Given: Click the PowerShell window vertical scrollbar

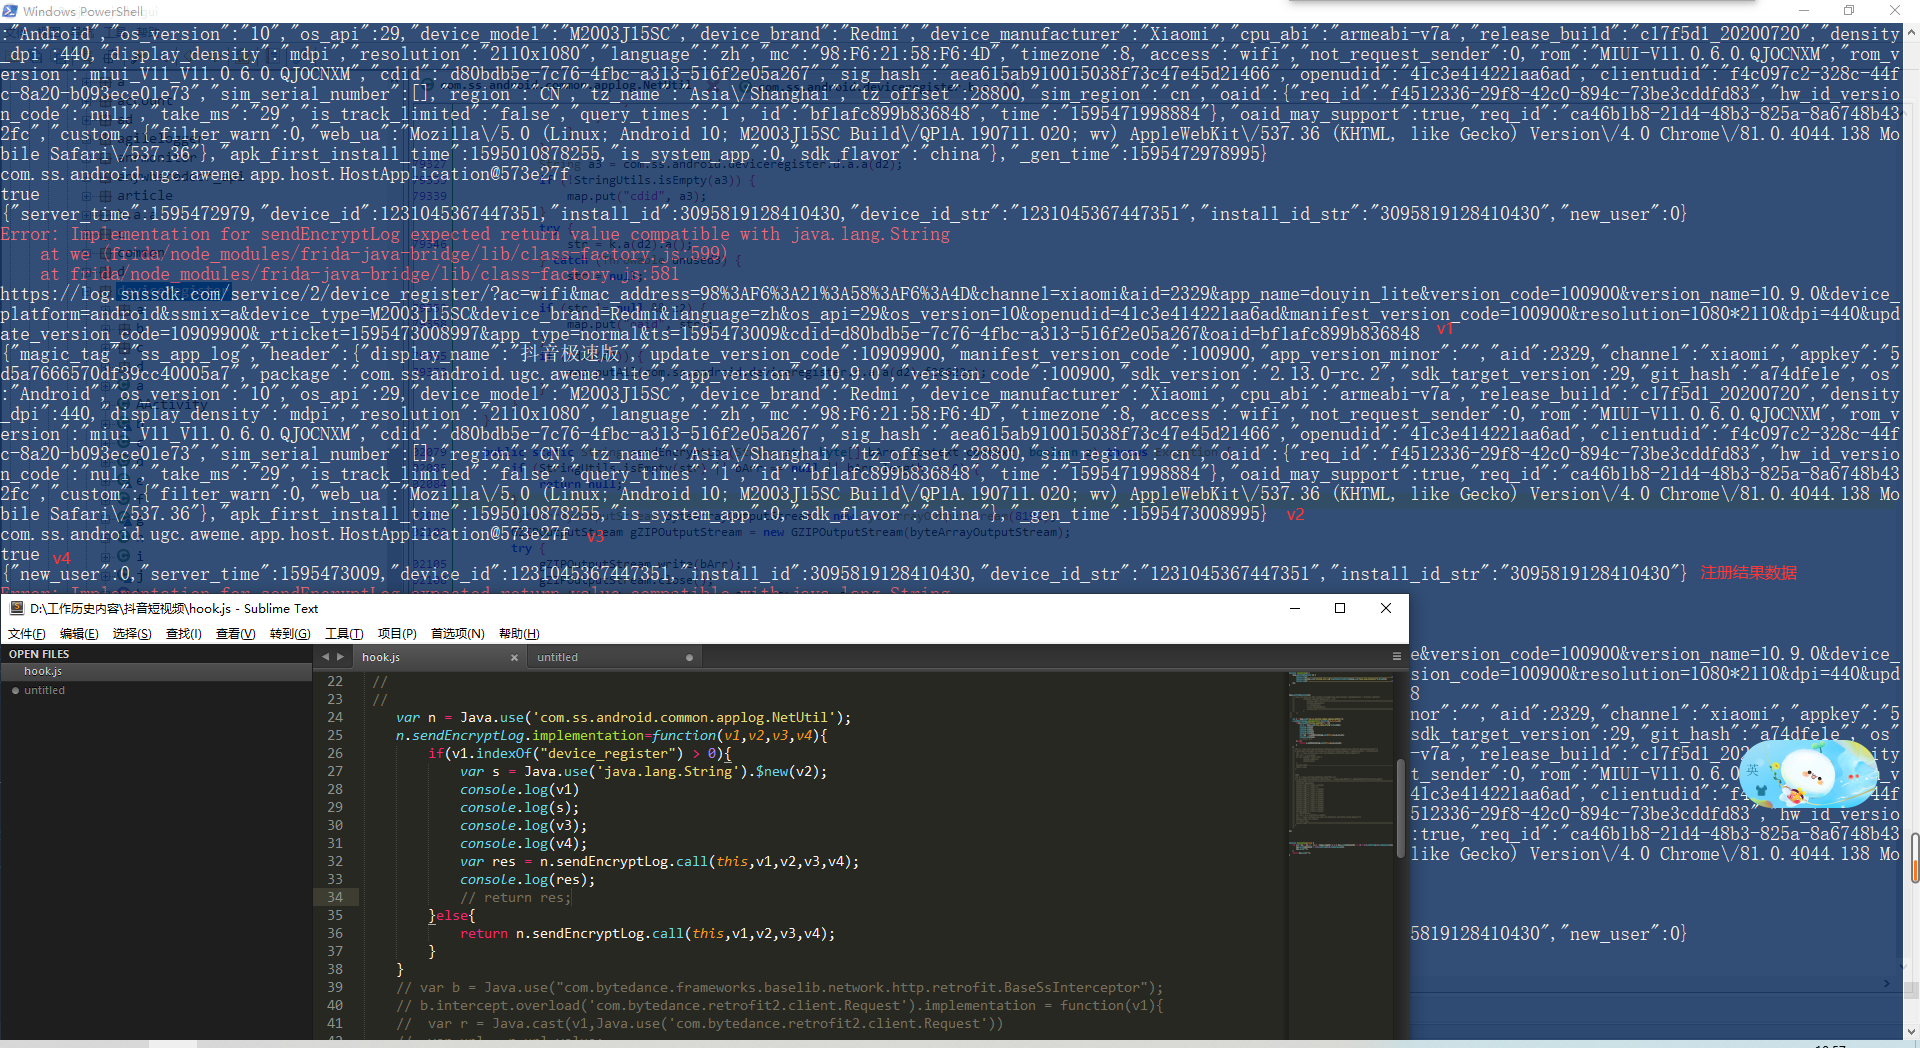Looking at the screenshot, I should pos(1912,530).
